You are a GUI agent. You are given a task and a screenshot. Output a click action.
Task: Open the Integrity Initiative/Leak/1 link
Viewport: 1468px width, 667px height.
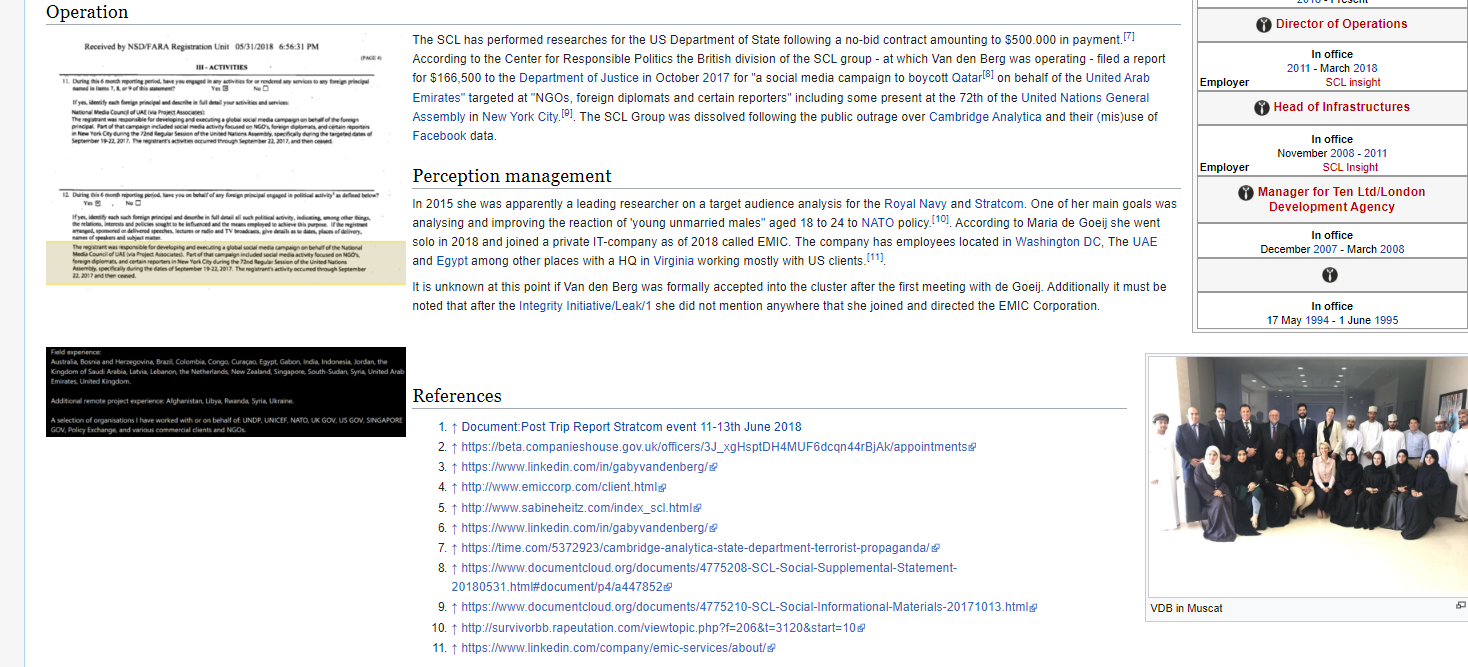point(585,306)
